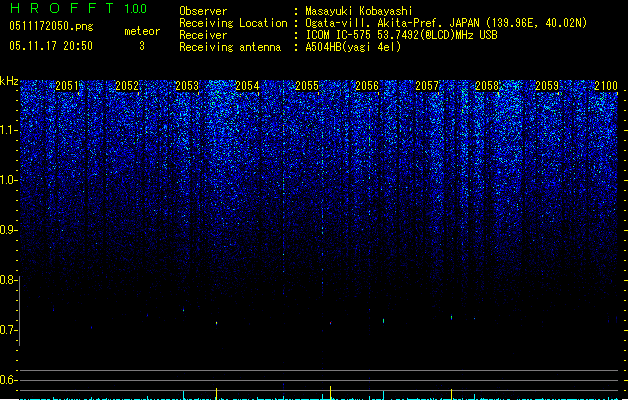Viewport: 629px width, 400px height.
Task: Click the observer name Masayuki Kobayashi
Action: tap(359, 11)
